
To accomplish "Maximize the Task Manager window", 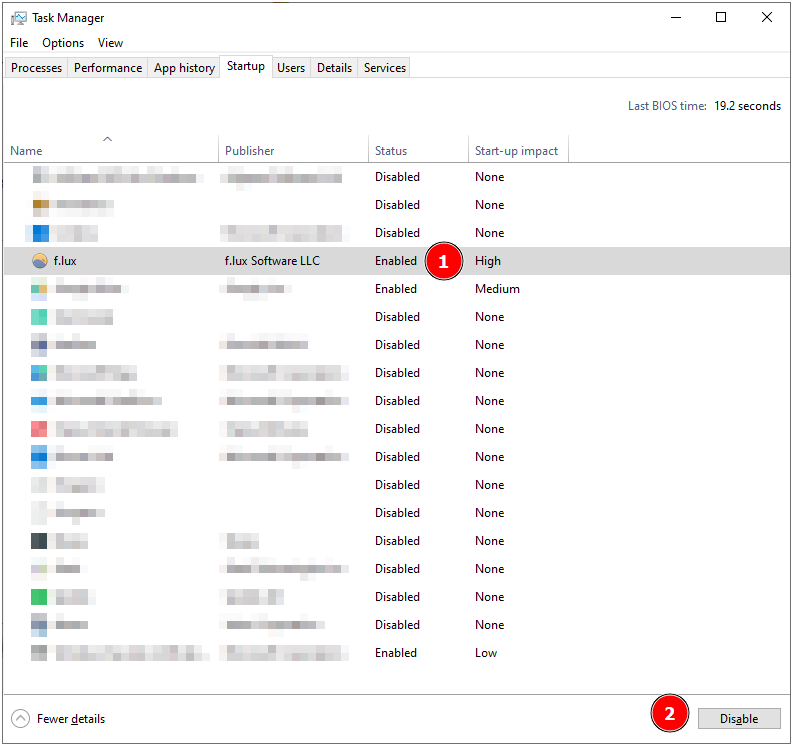I will point(721,17).
